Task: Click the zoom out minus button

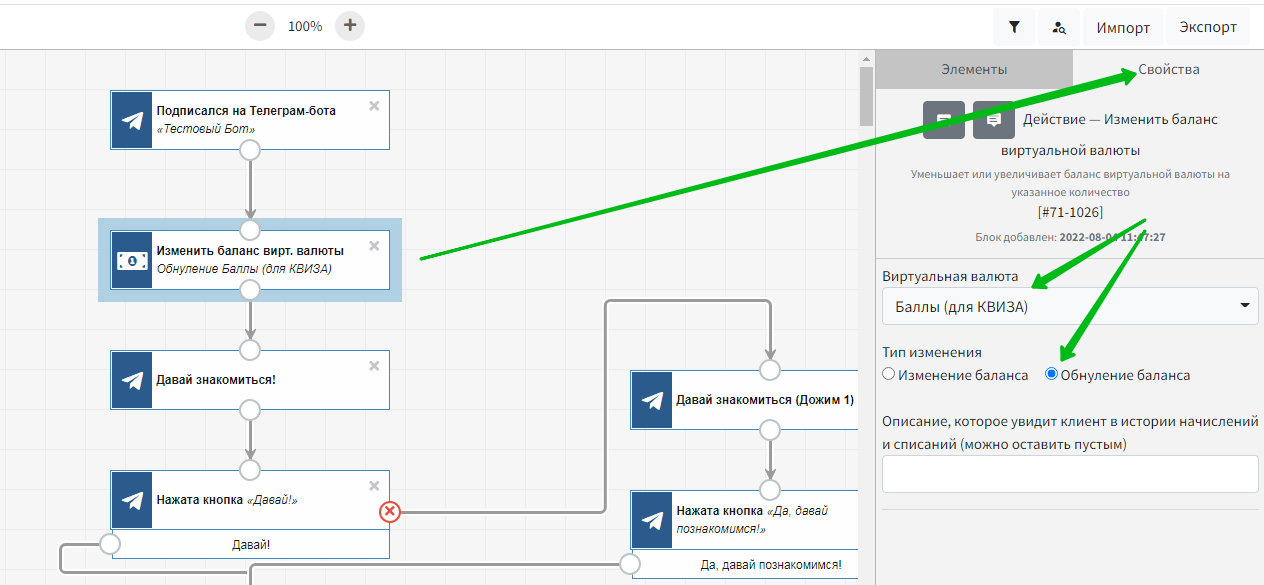Action: 260,26
